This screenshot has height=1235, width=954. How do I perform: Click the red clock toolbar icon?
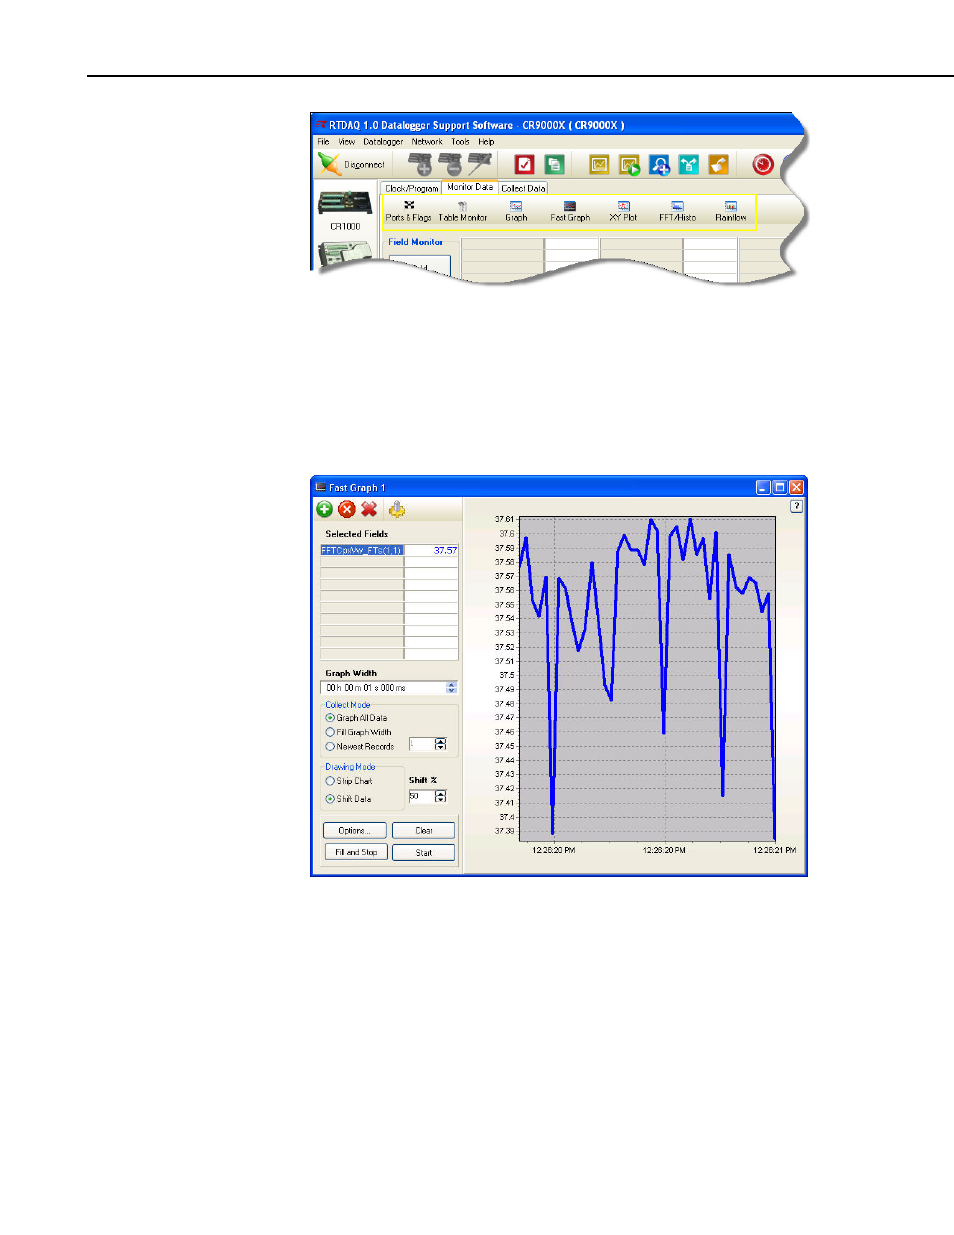[x=763, y=164]
